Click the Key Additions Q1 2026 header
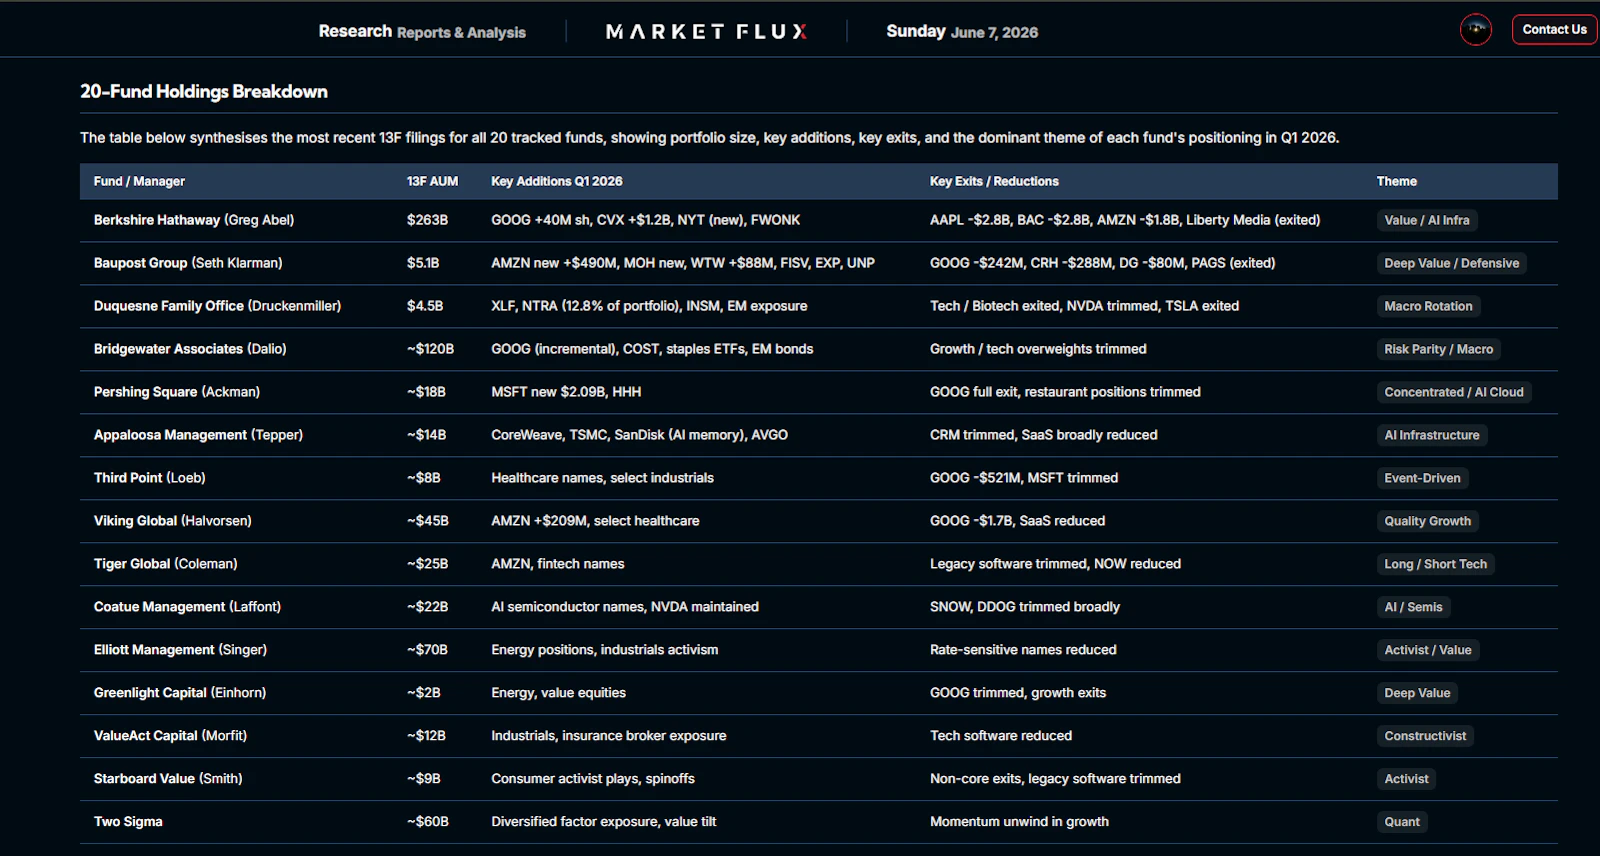The image size is (1600, 856). coord(557,181)
